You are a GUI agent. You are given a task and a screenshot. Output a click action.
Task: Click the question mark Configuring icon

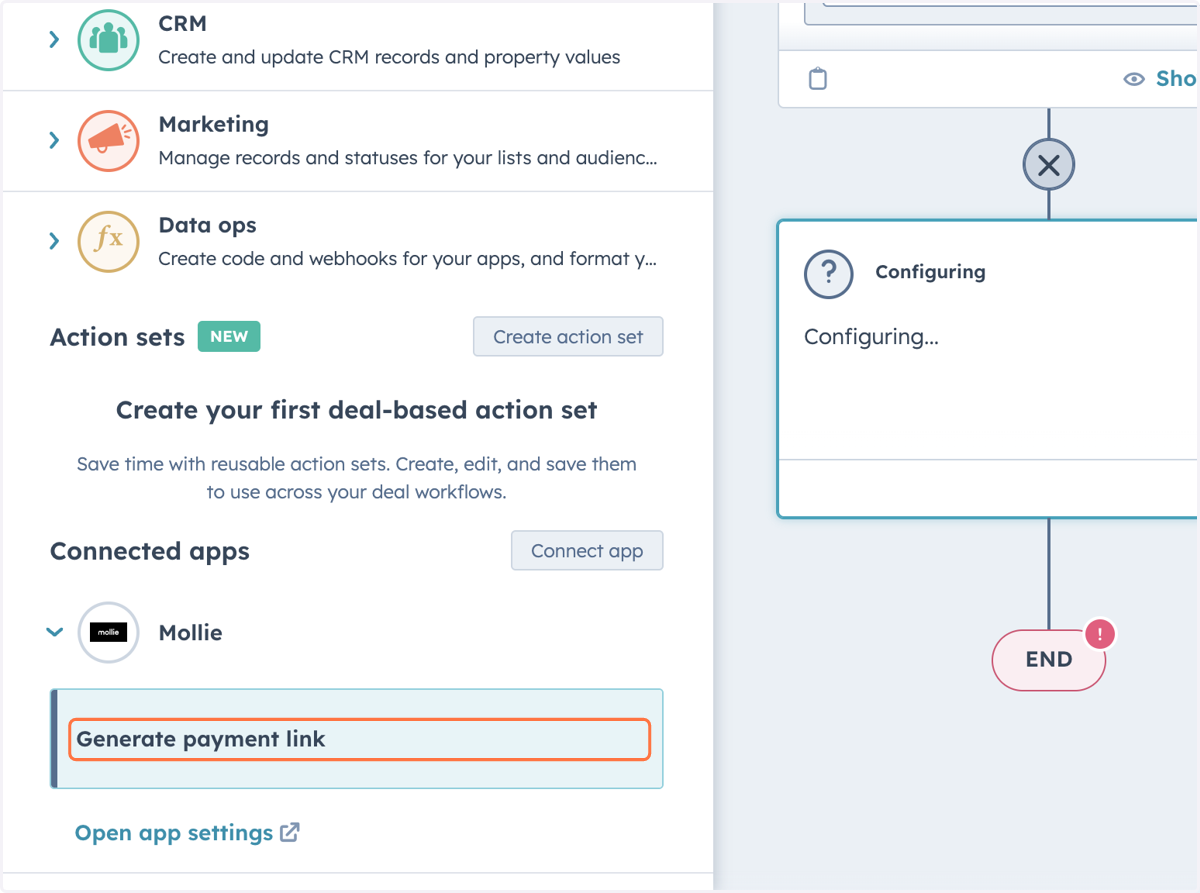click(829, 273)
